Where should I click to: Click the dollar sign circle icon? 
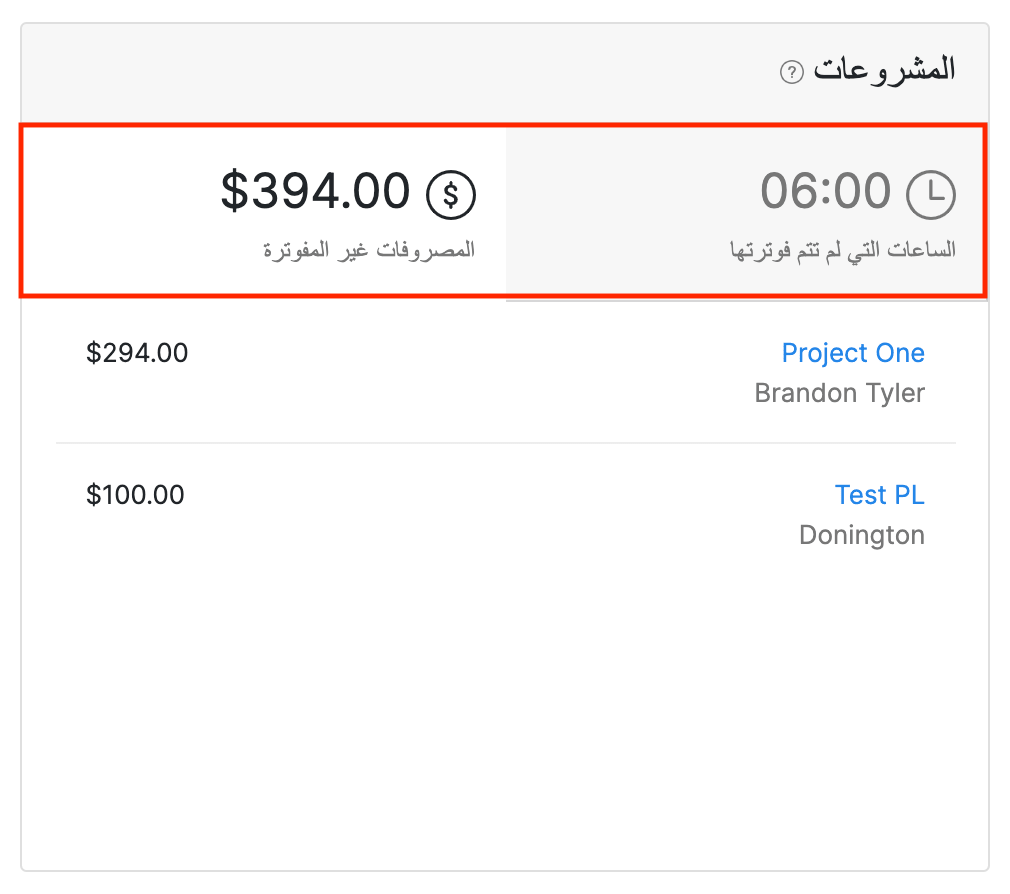coord(451,194)
